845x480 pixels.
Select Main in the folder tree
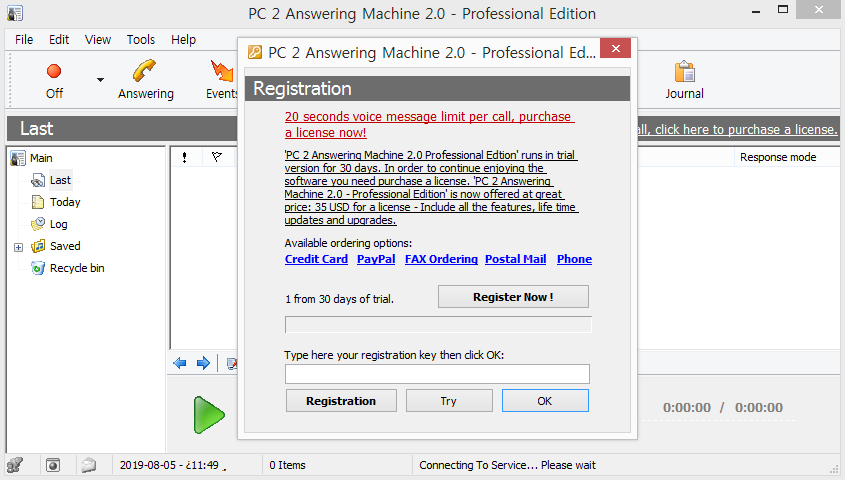coord(41,158)
